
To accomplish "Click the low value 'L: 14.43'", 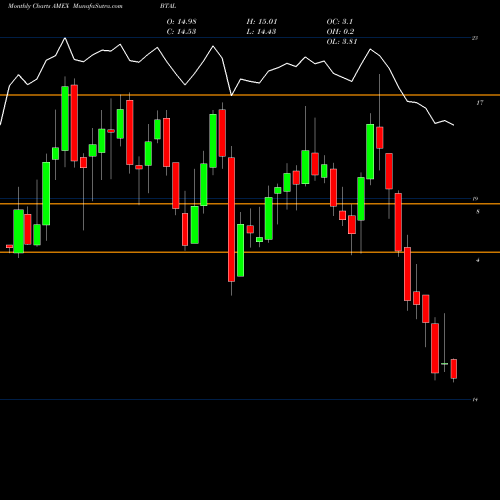I will click(261, 32).
